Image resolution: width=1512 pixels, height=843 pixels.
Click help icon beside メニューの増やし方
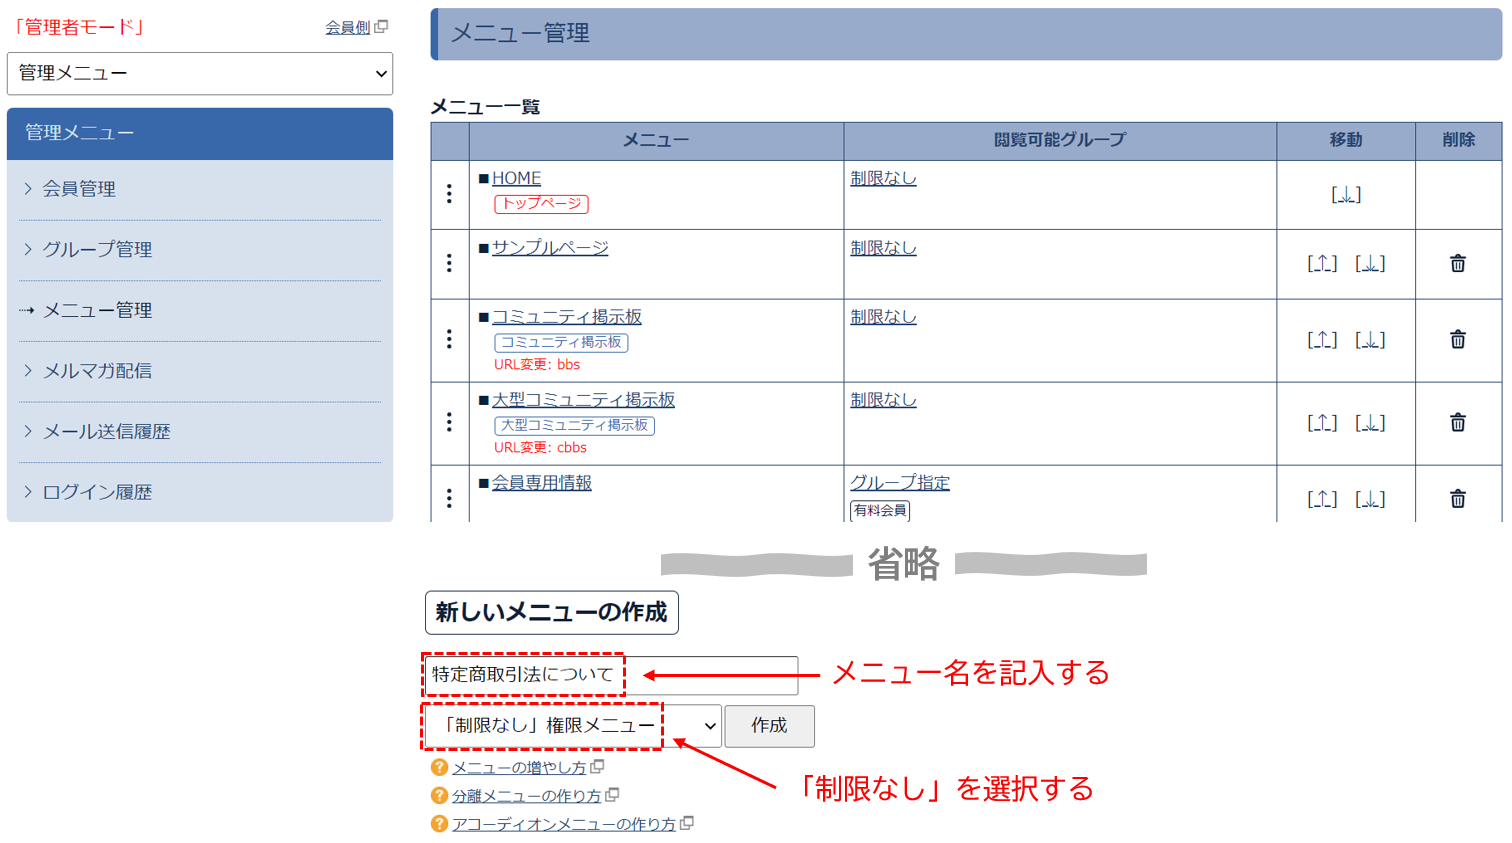(x=439, y=767)
